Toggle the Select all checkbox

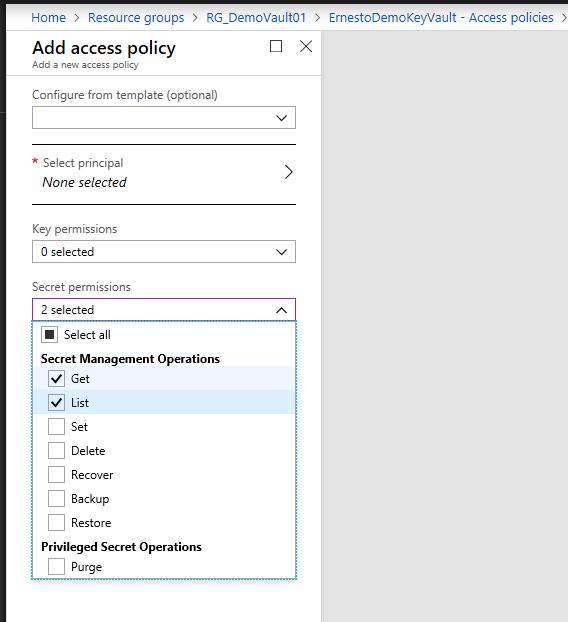click(x=50, y=335)
